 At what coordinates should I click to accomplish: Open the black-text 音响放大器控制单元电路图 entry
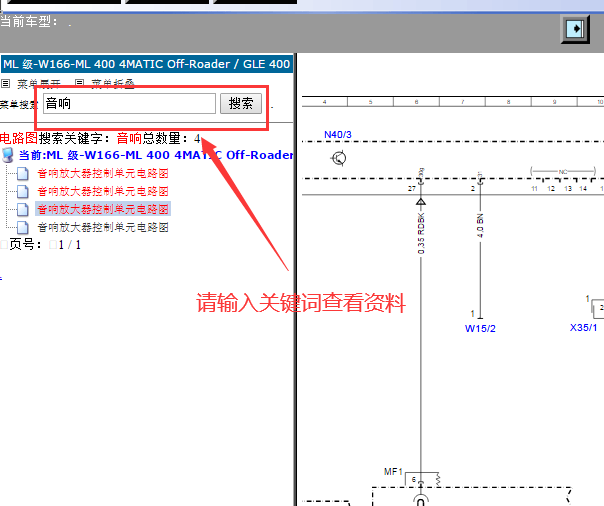tap(103, 227)
